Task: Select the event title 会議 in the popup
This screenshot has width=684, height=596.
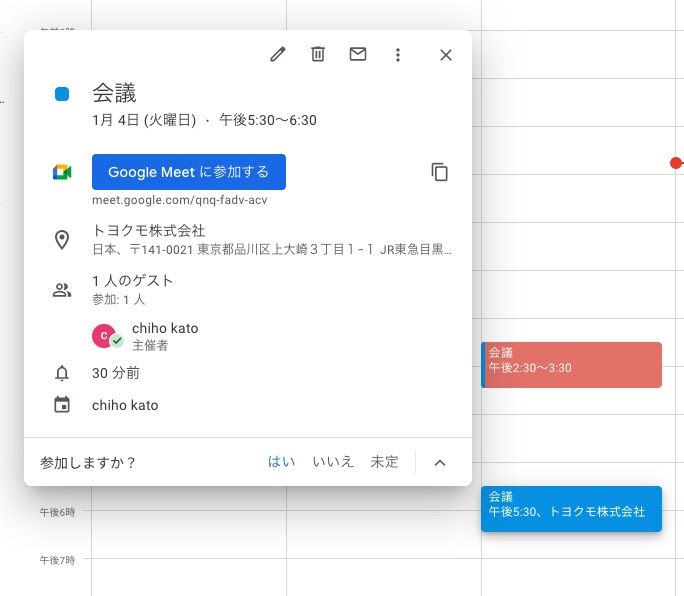Action: pos(114,93)
